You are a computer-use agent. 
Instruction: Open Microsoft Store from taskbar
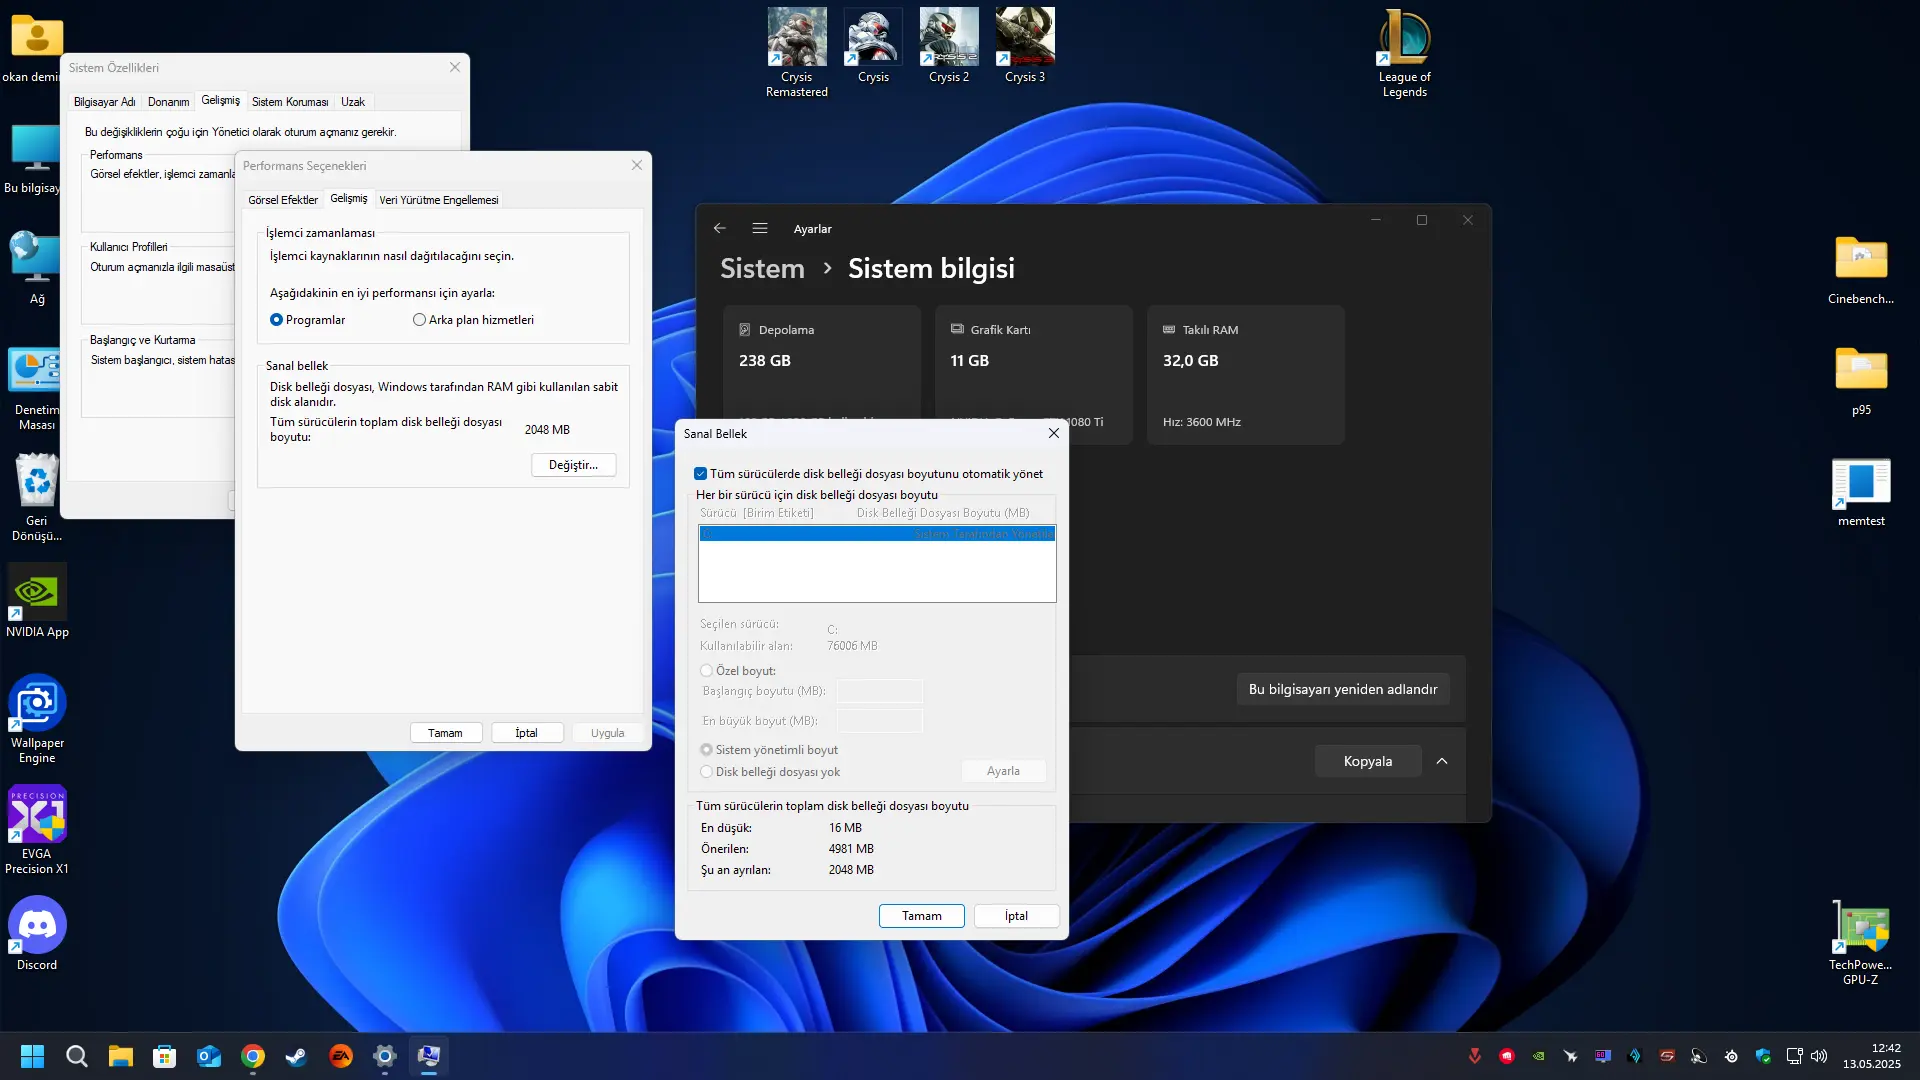coord(165,1056)
